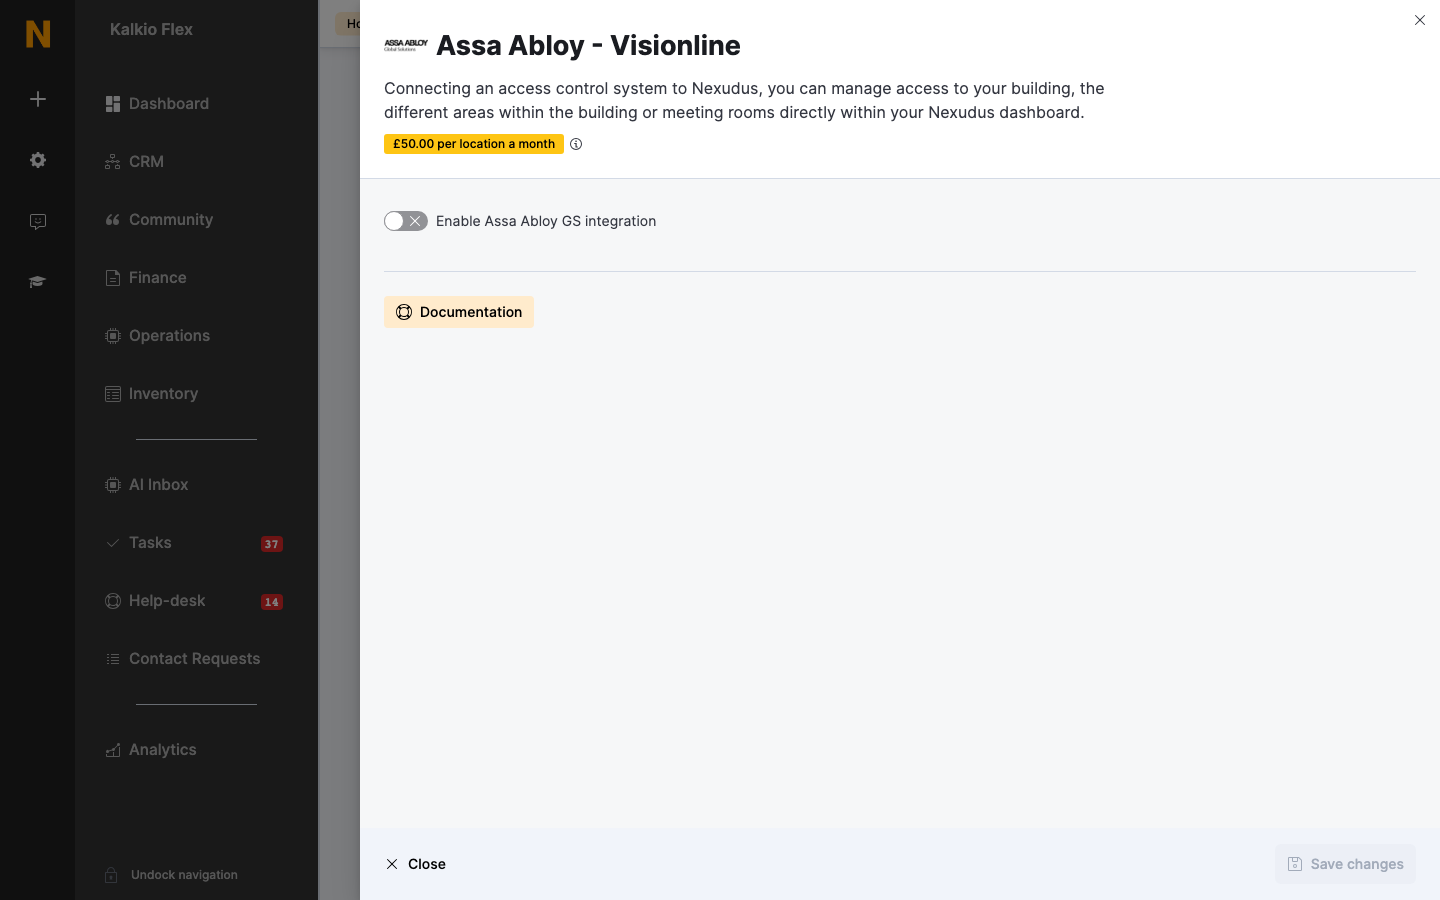Click the £50.00 per location a month badge

[x=474, y=144]
